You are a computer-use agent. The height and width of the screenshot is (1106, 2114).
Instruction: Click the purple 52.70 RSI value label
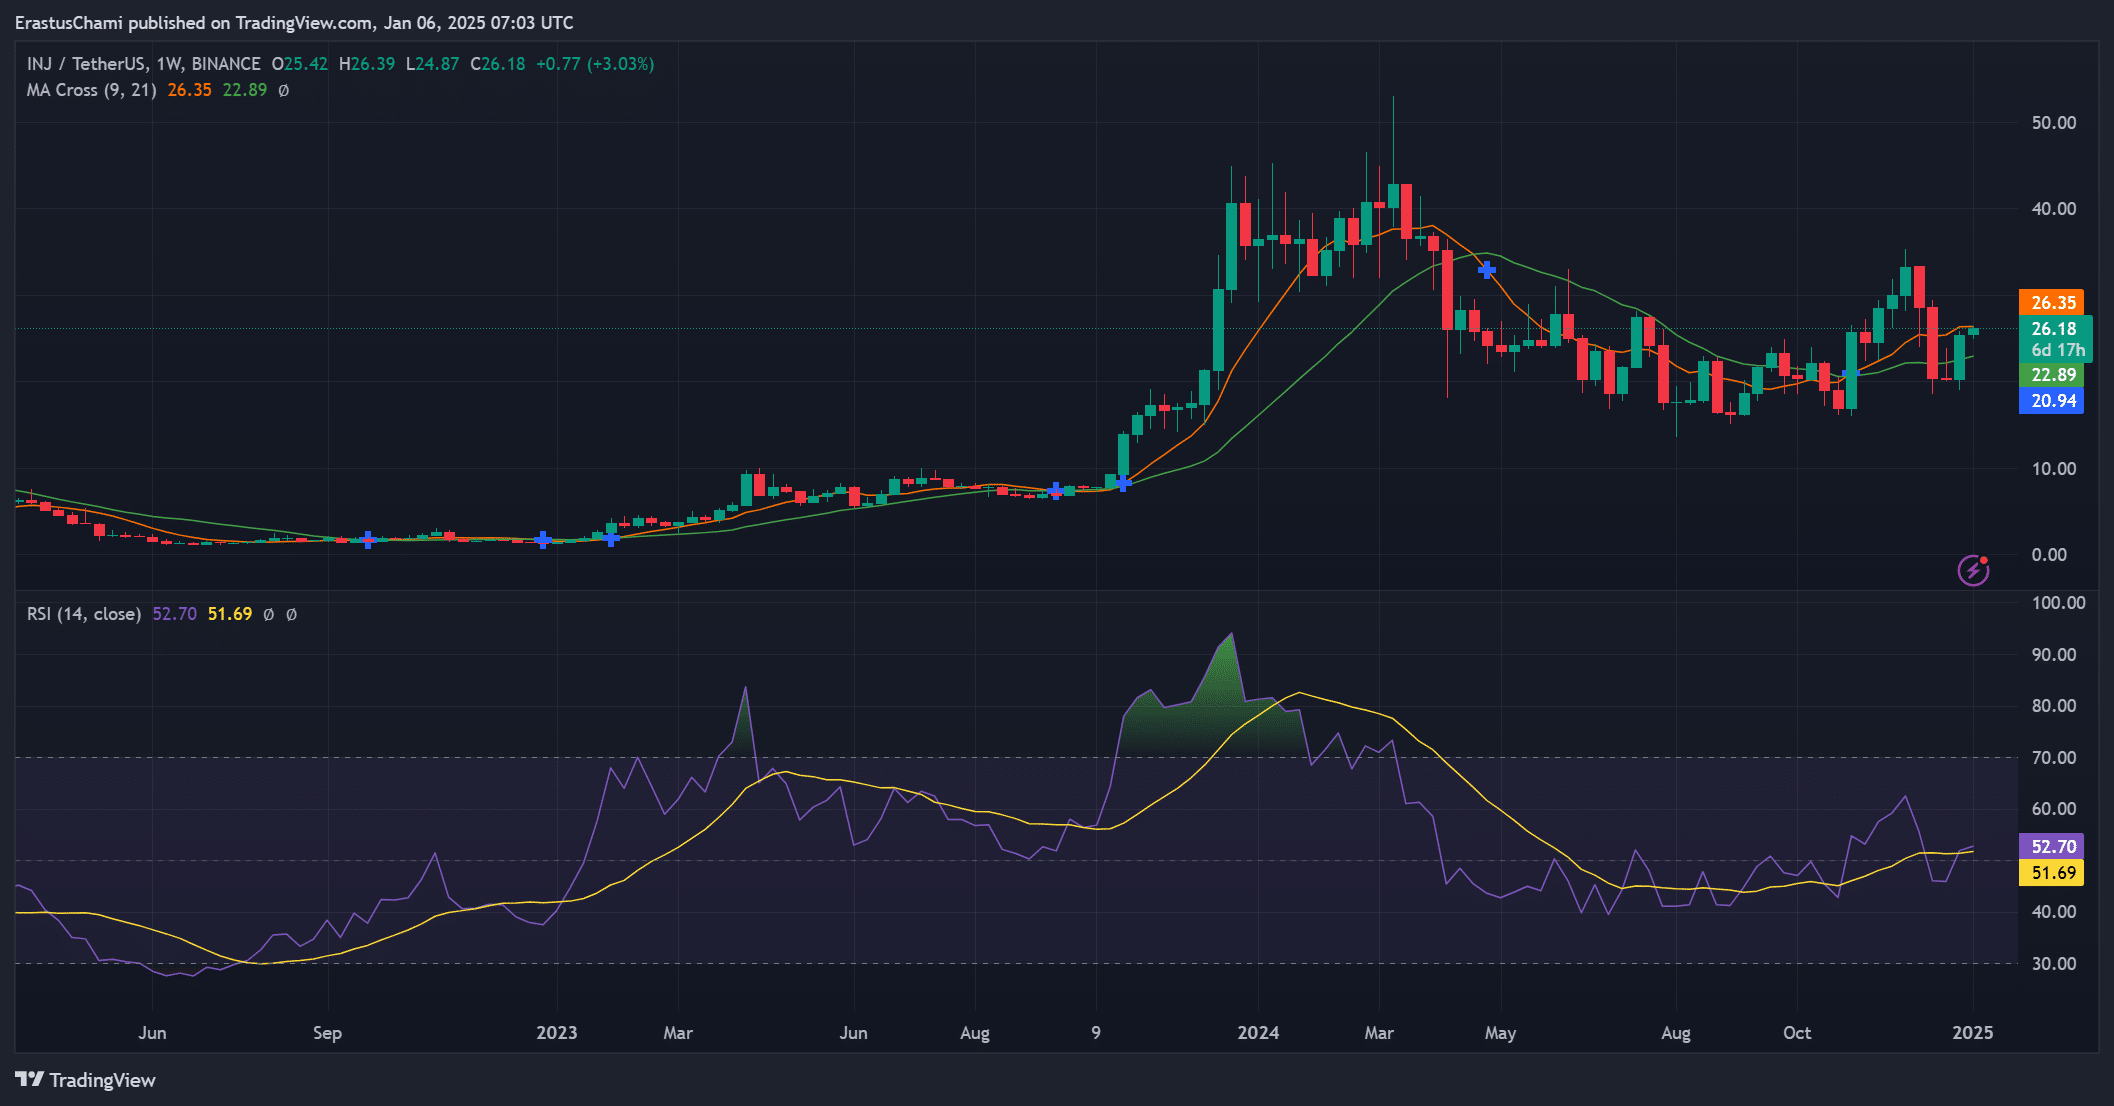pyautogui.click(x=2052, y=846)
